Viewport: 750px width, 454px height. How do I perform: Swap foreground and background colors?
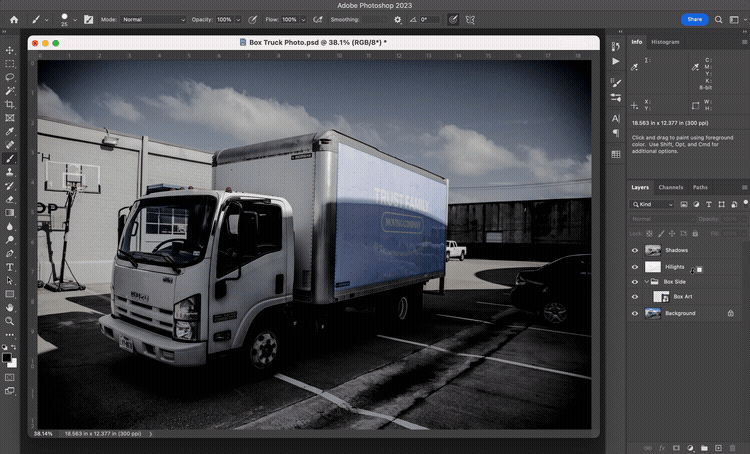click(14, 347)
